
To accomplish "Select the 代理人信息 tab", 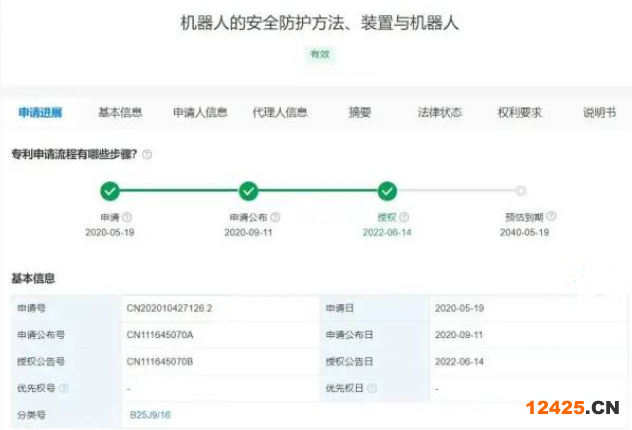I will (x=280, y=113).
